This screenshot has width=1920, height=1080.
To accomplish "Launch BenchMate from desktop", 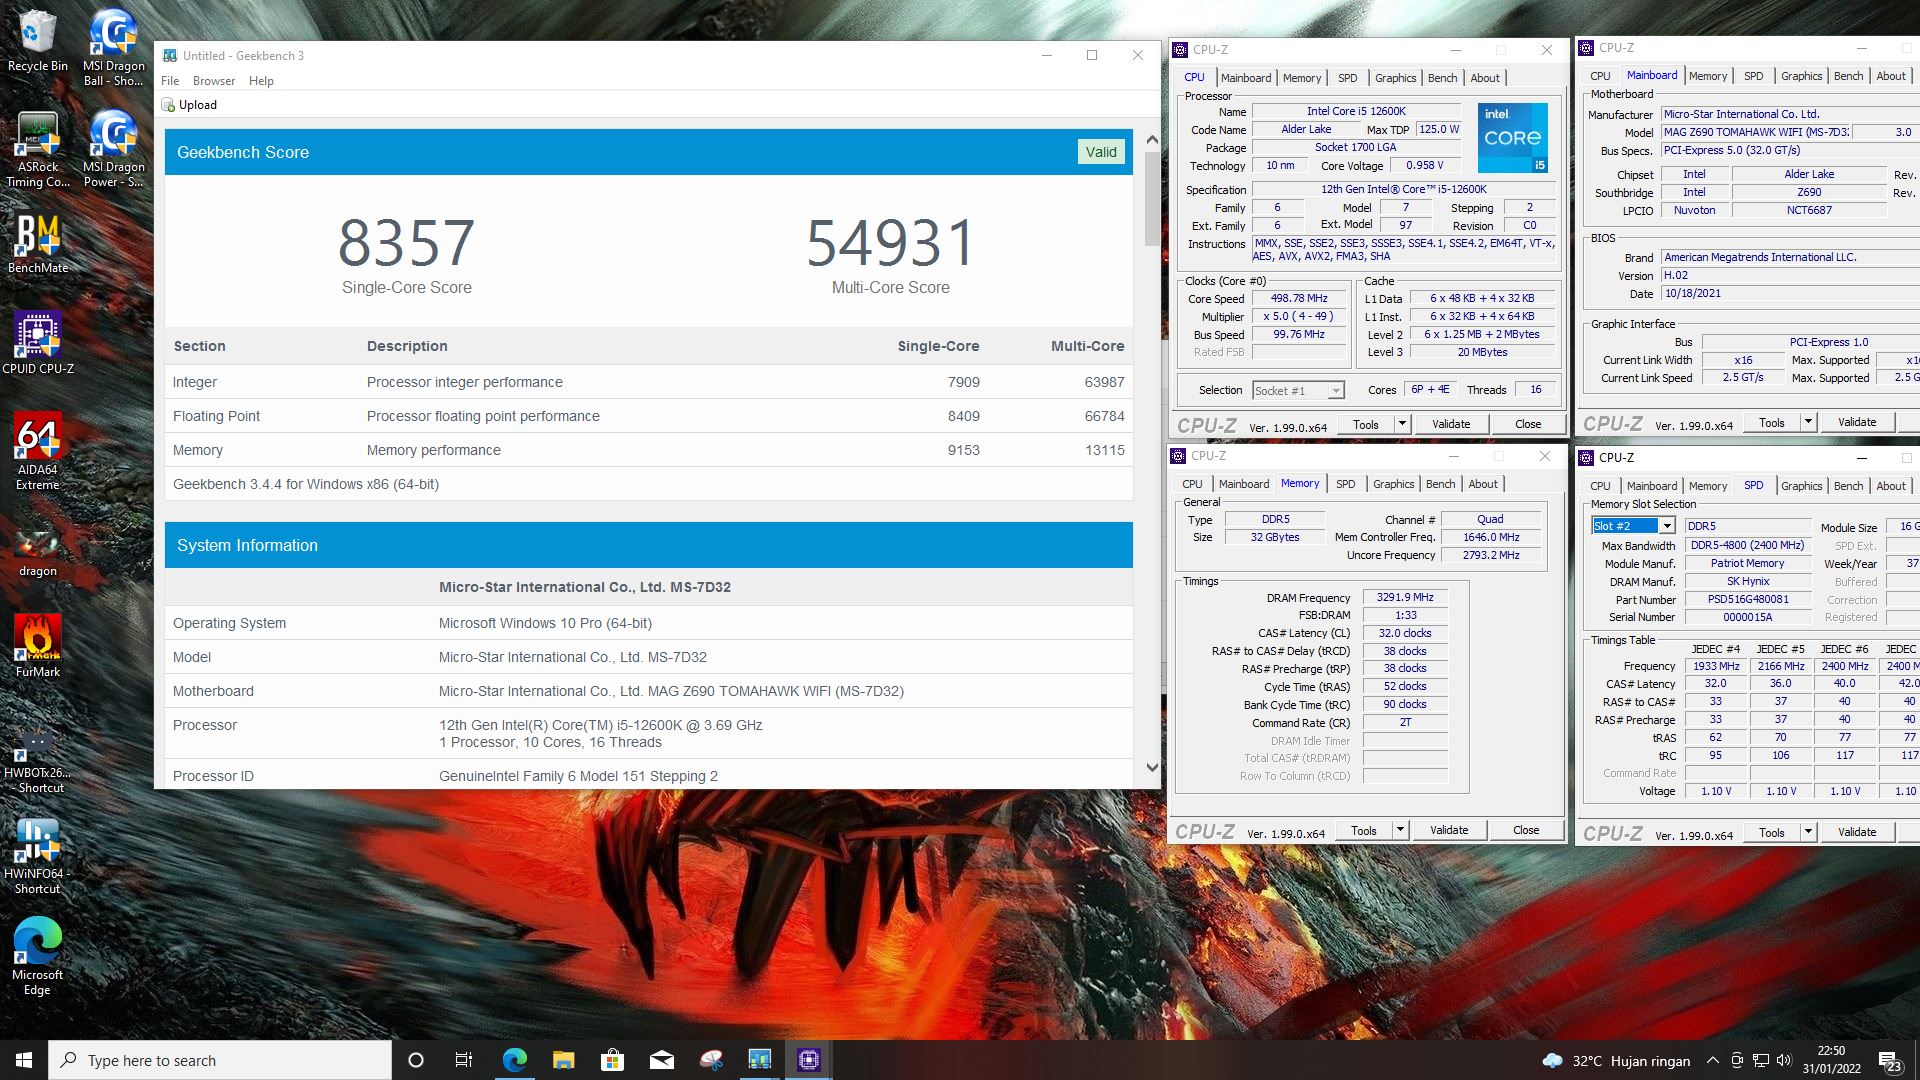I will tap(37, 245).
